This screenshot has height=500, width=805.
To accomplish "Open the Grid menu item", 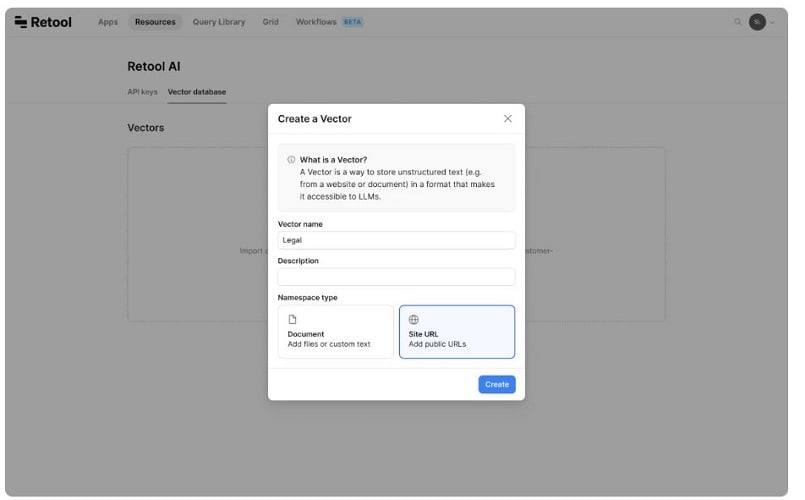I will [x=271, y=22].
